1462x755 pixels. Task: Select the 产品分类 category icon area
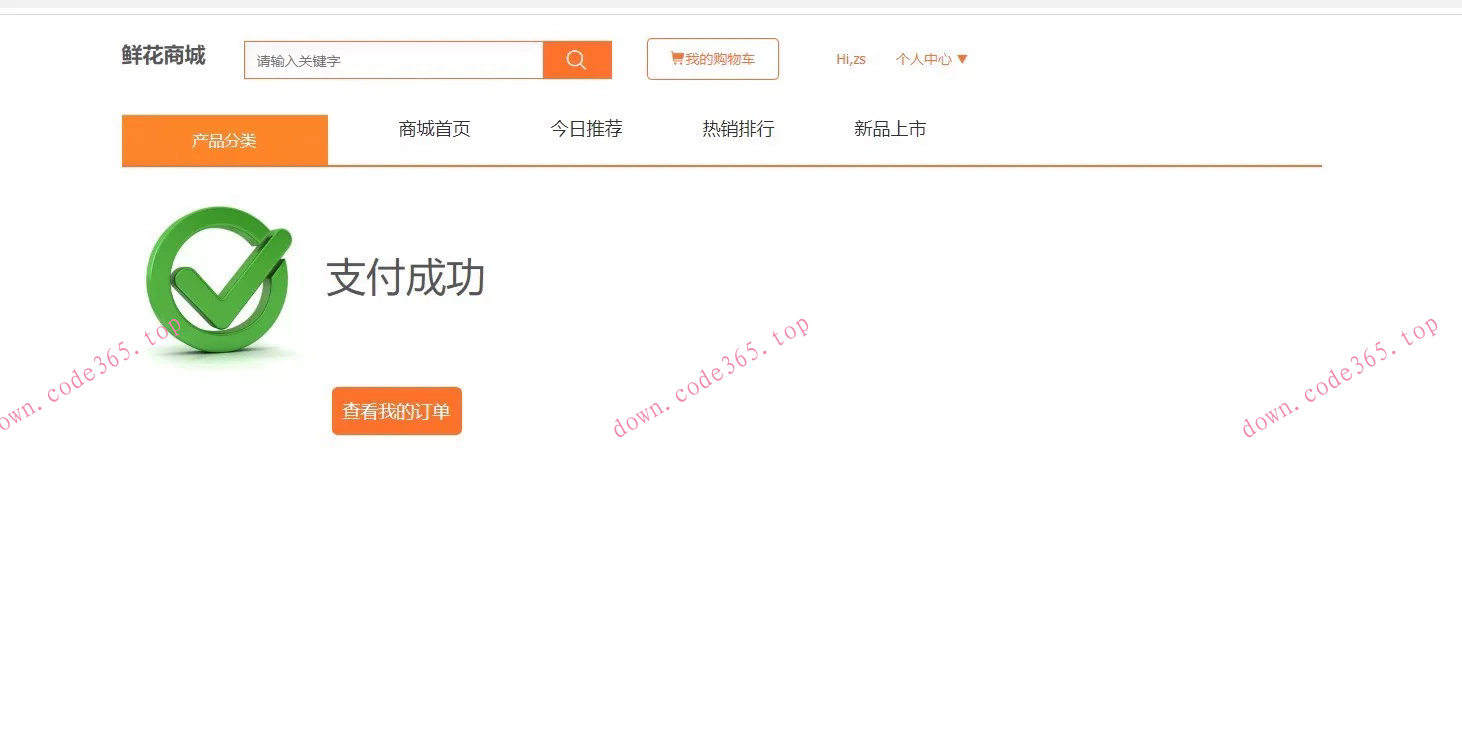click(x=224, y=140)
